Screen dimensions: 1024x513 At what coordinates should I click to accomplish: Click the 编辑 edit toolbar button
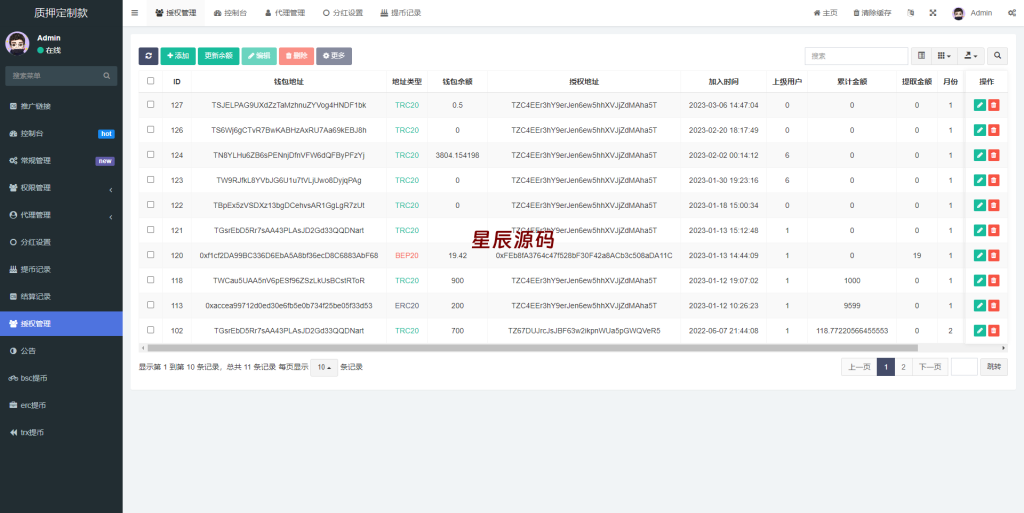pos(259,56)
